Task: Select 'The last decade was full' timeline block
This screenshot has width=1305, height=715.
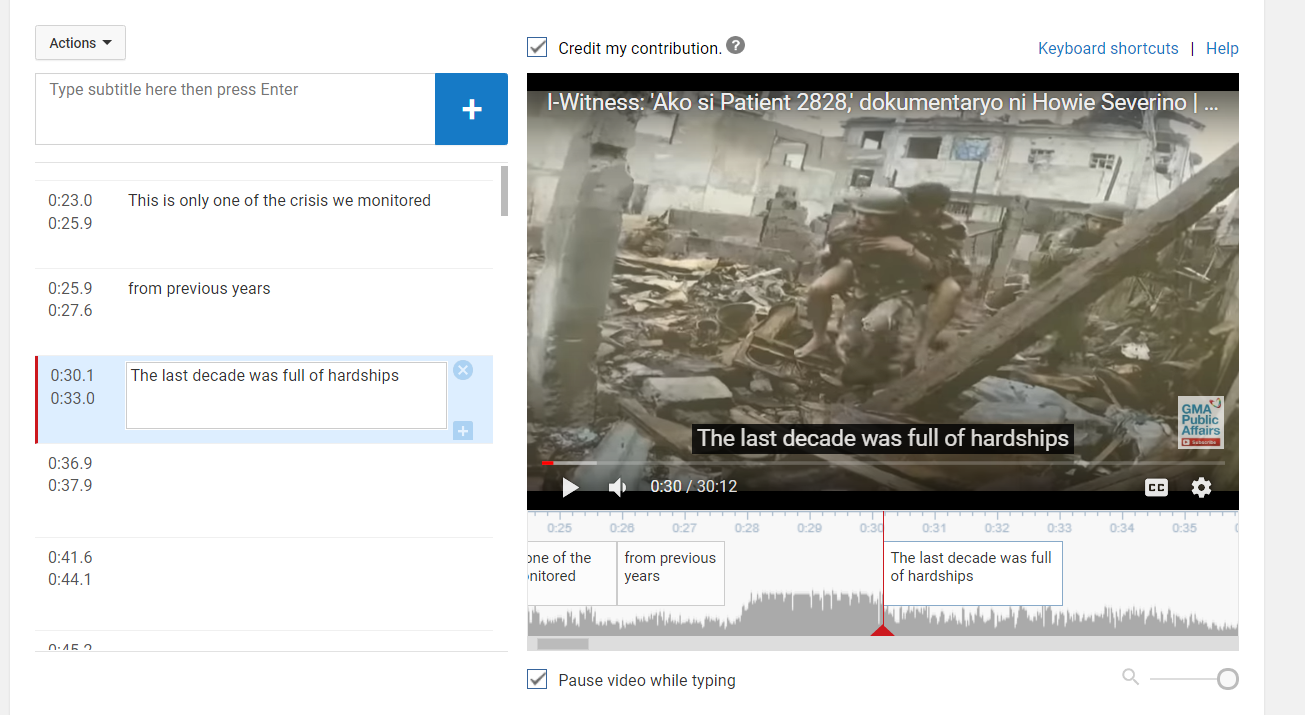Action: pos(972,574)
